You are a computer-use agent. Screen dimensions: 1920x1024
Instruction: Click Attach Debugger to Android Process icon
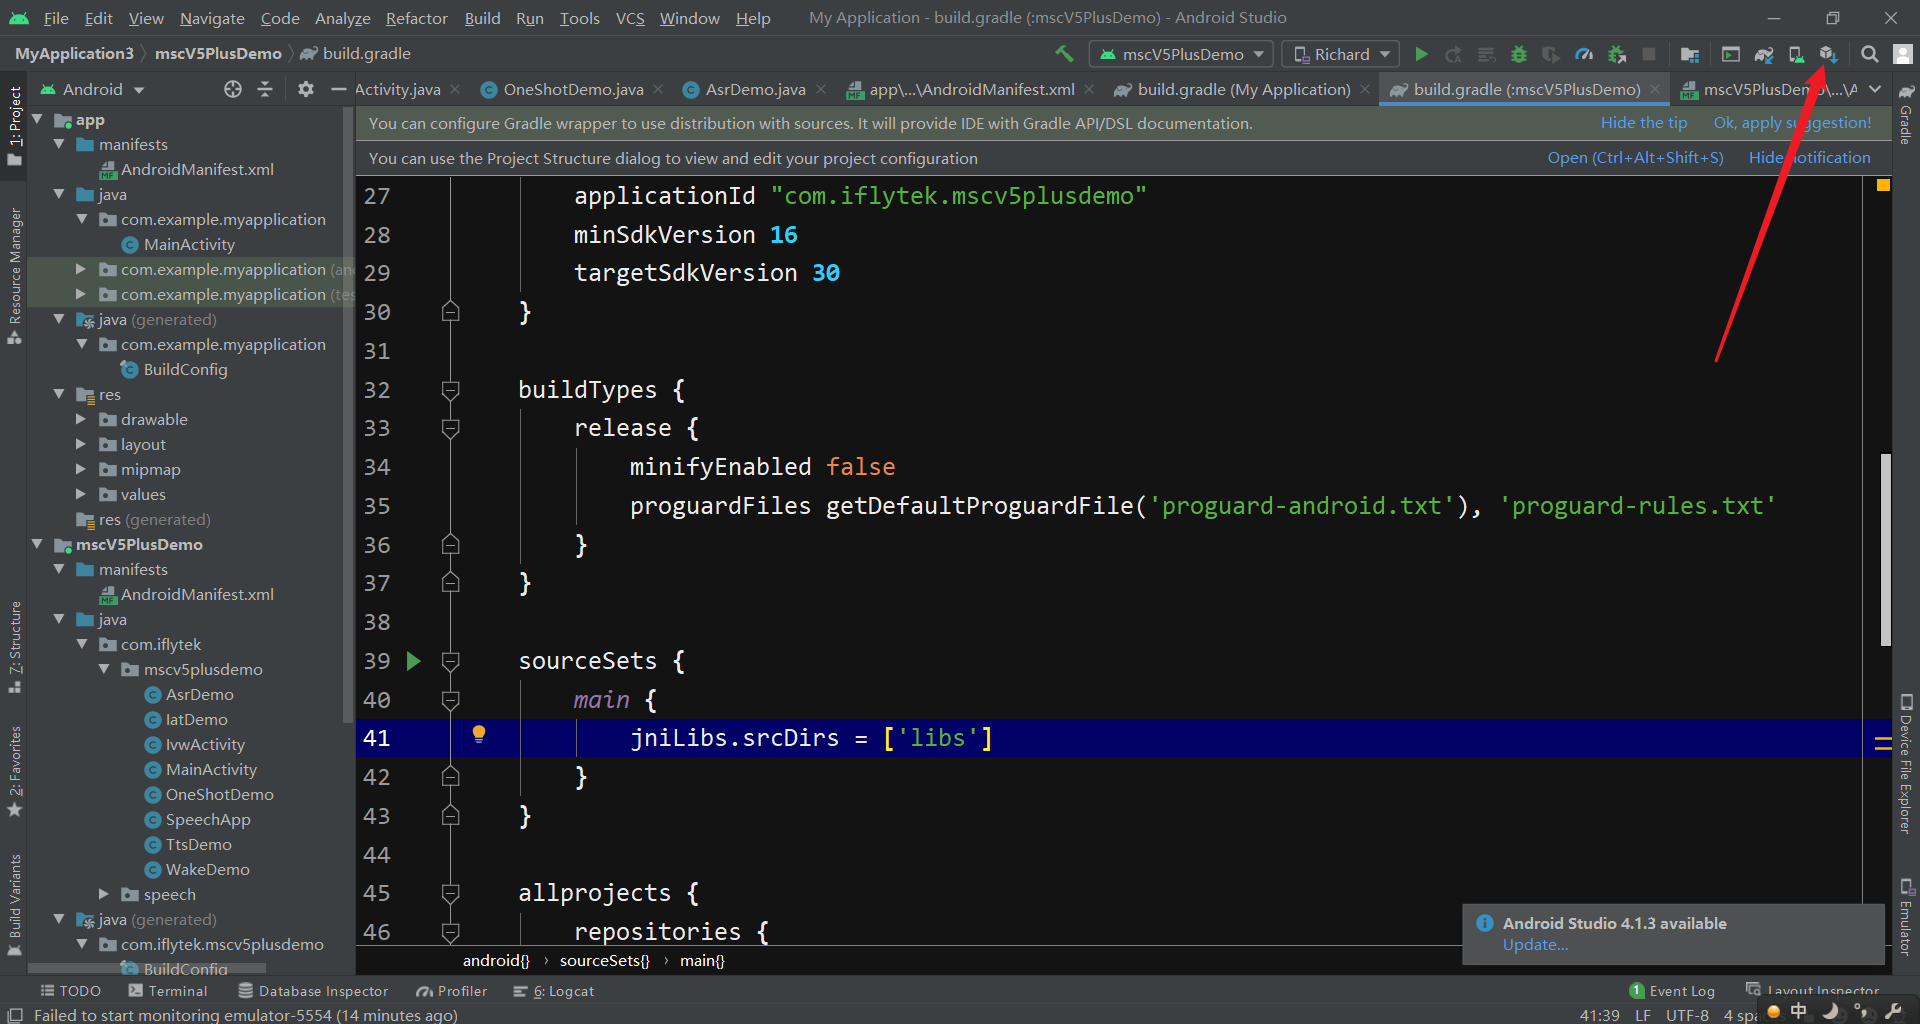pos(1616,54)
